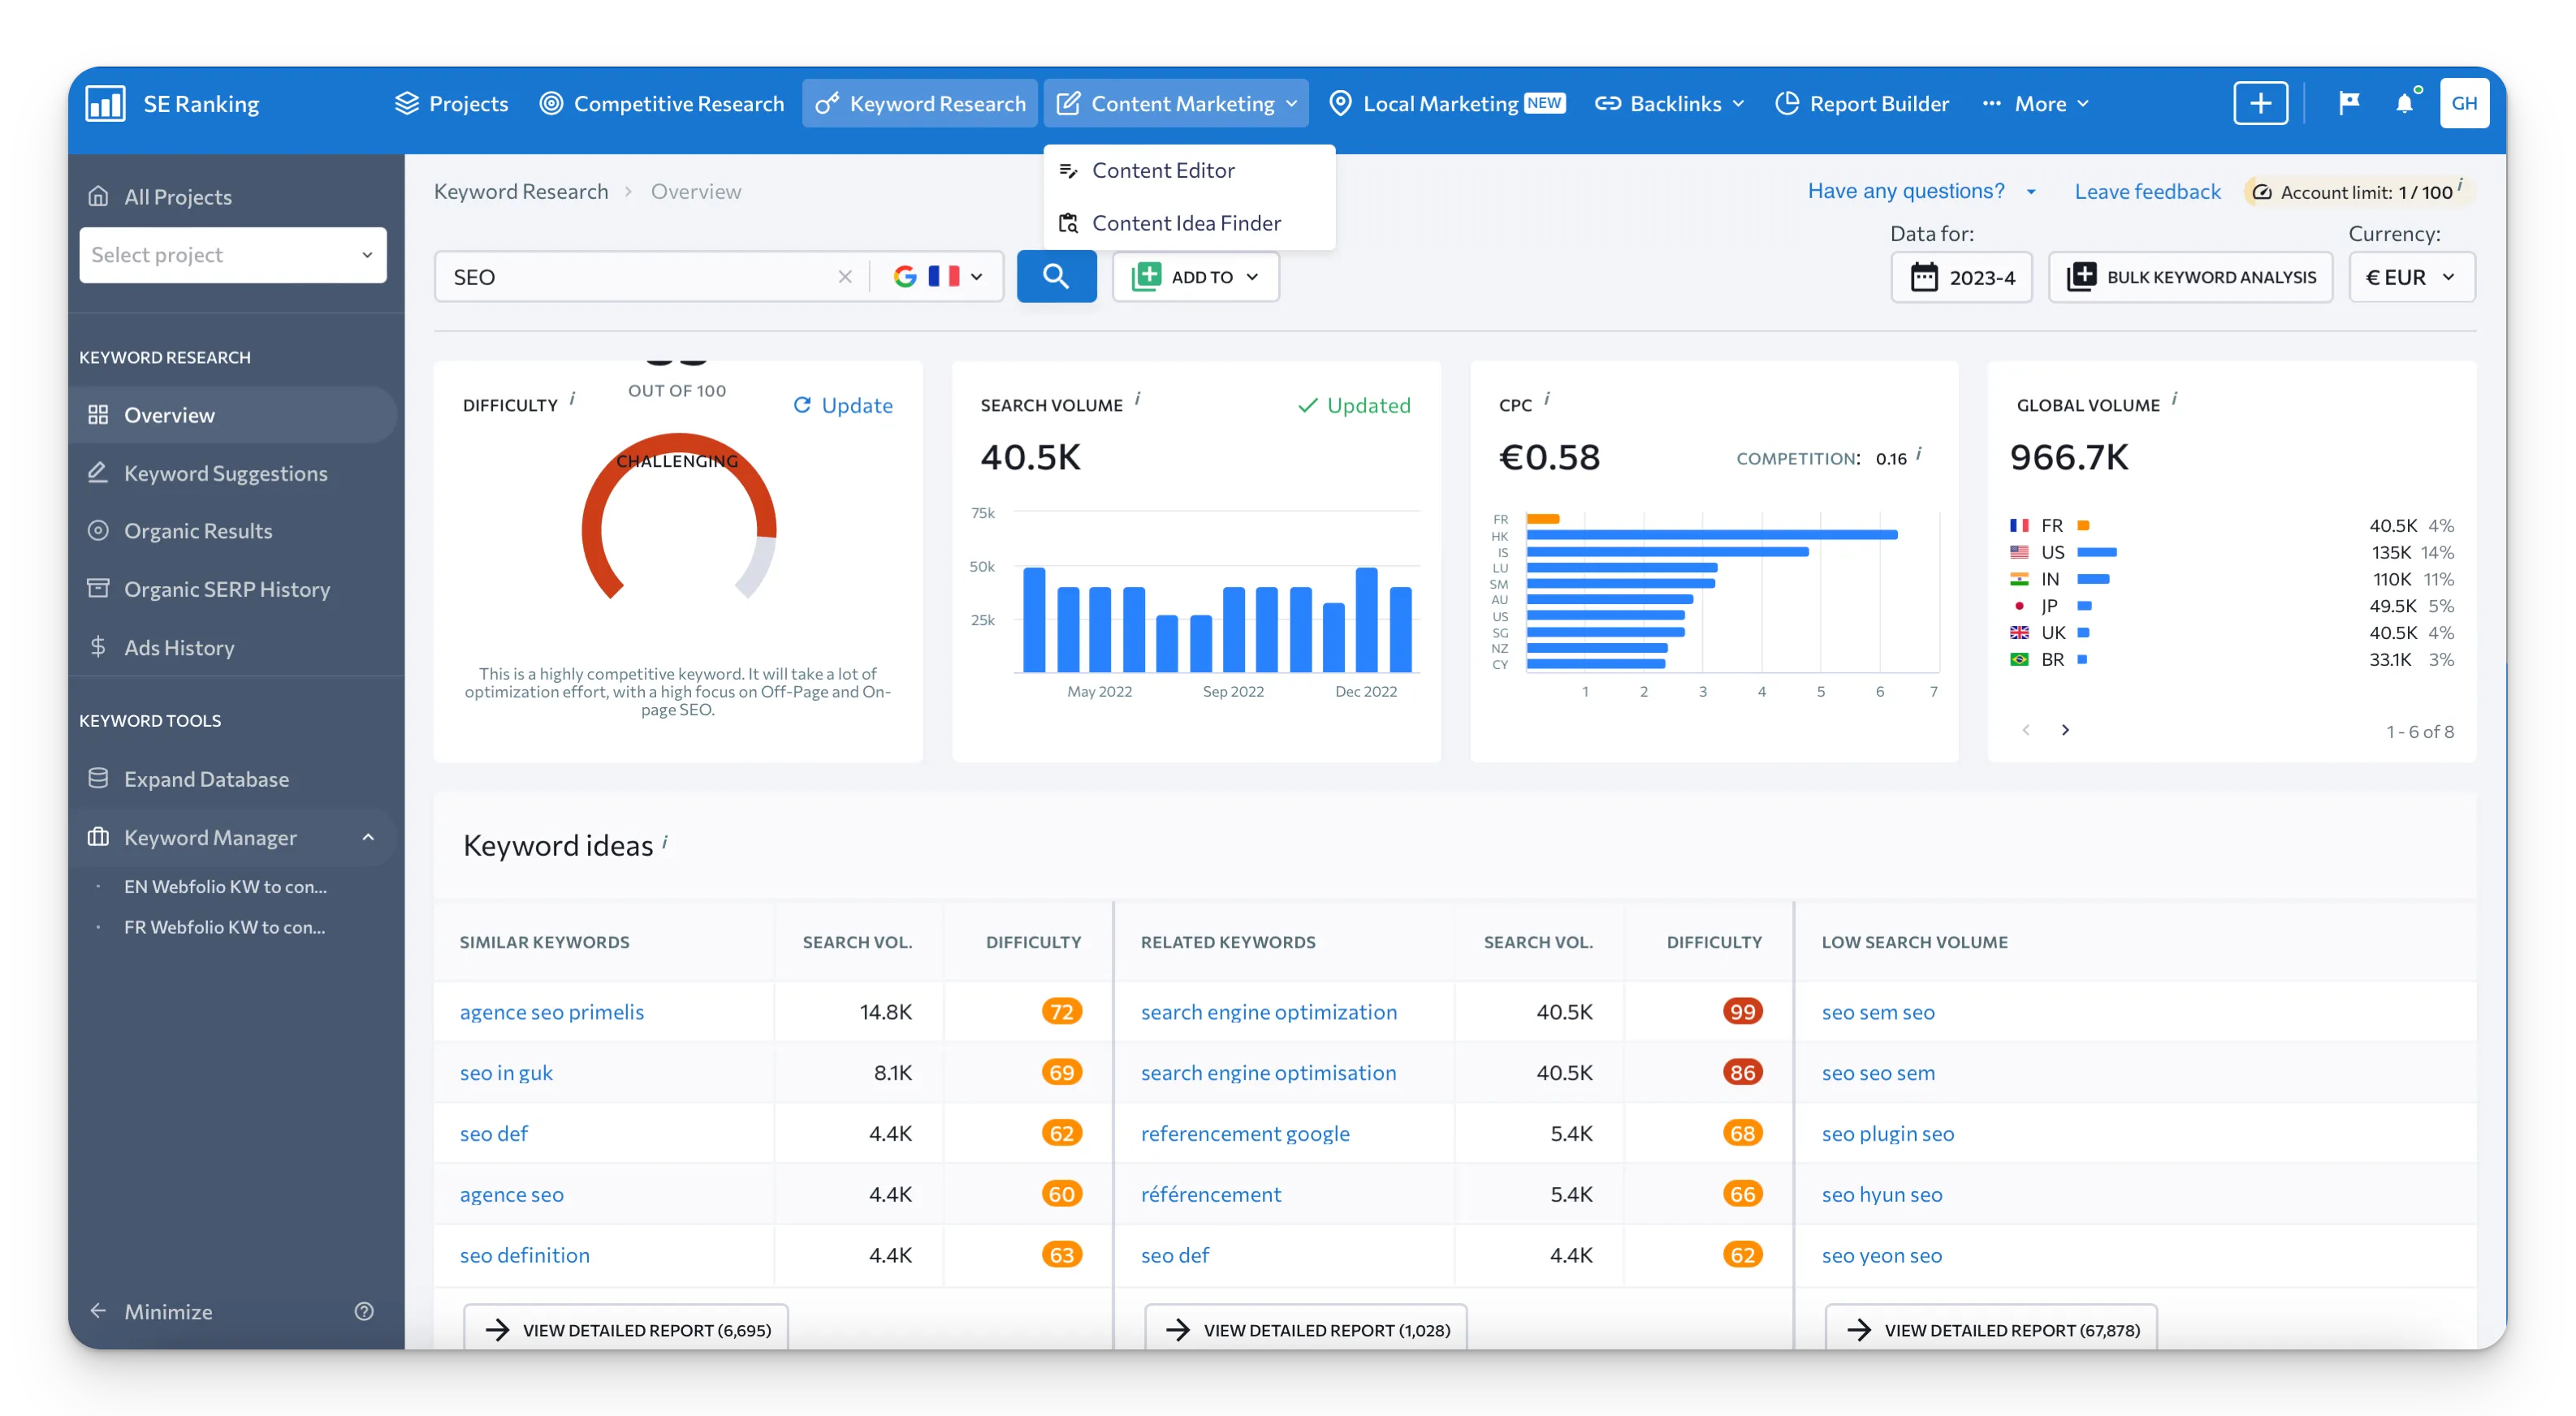Image resolution: width=2576 pixels, height=1416 pixels.
Task: Click the help question mark icon
Action: pyautogui.click(x=364, y=1311)
